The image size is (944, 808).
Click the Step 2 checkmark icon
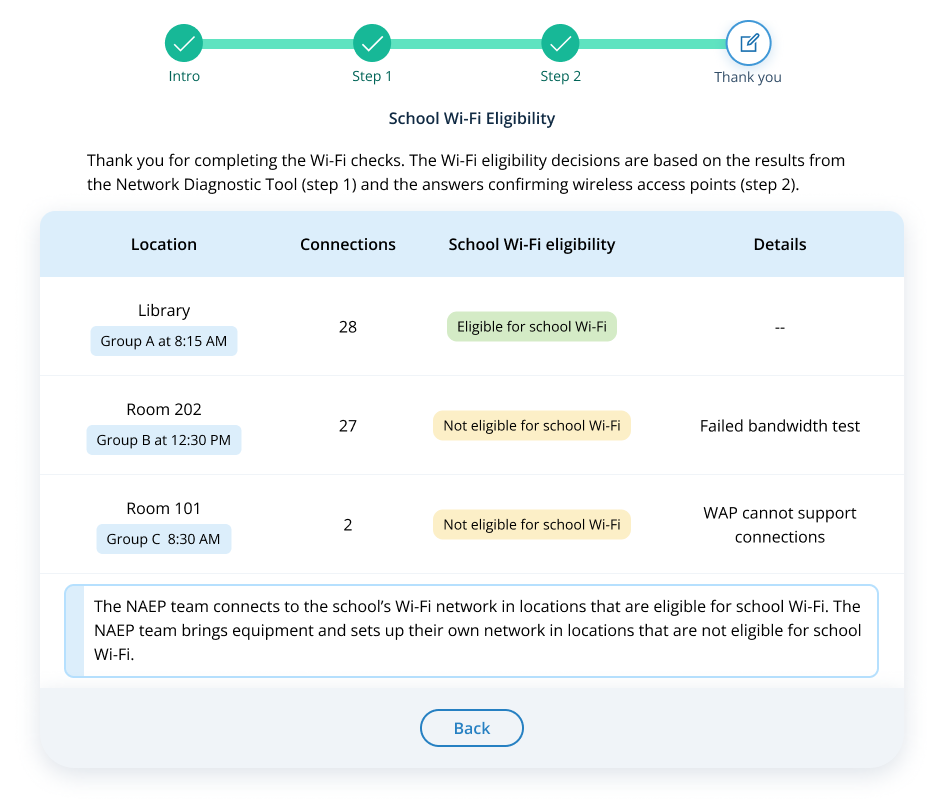click(x=560, y=44)
